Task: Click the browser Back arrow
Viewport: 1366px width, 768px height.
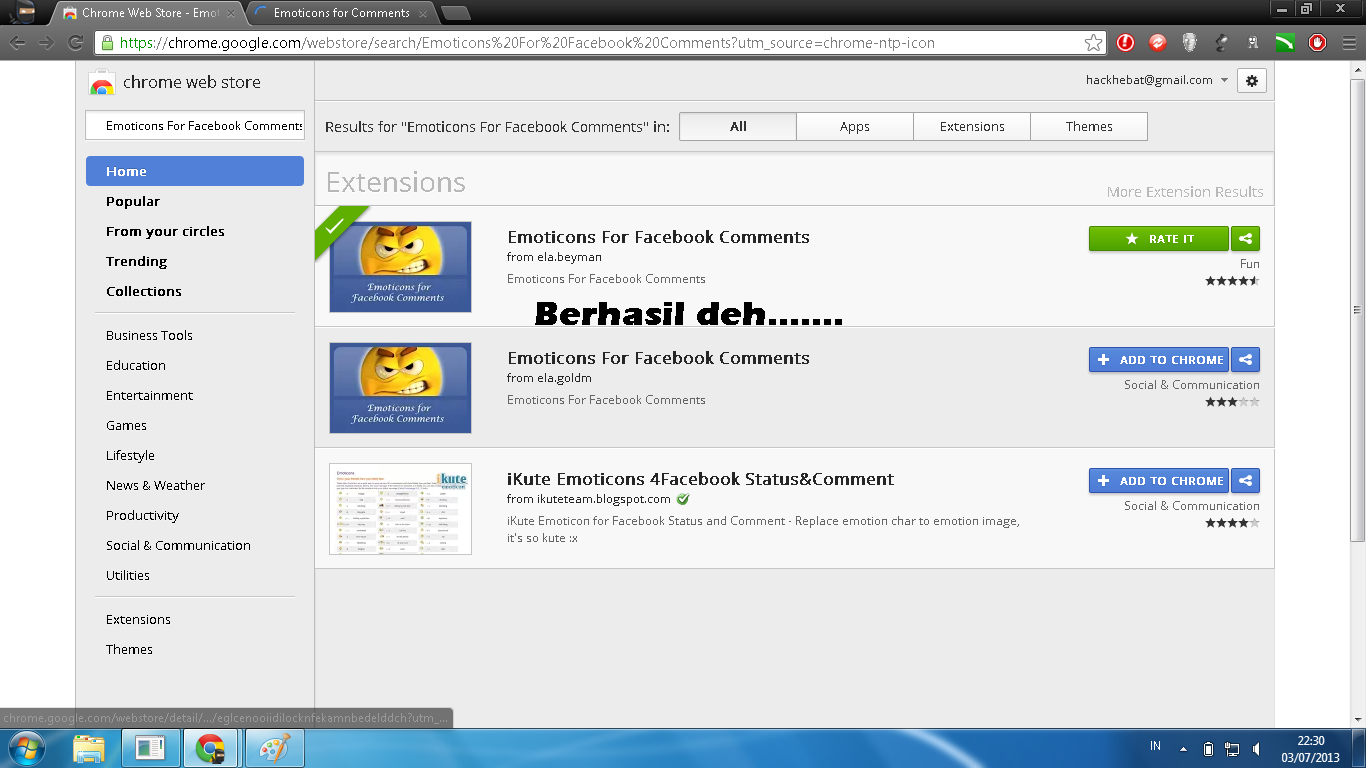Action: point(18,43)
